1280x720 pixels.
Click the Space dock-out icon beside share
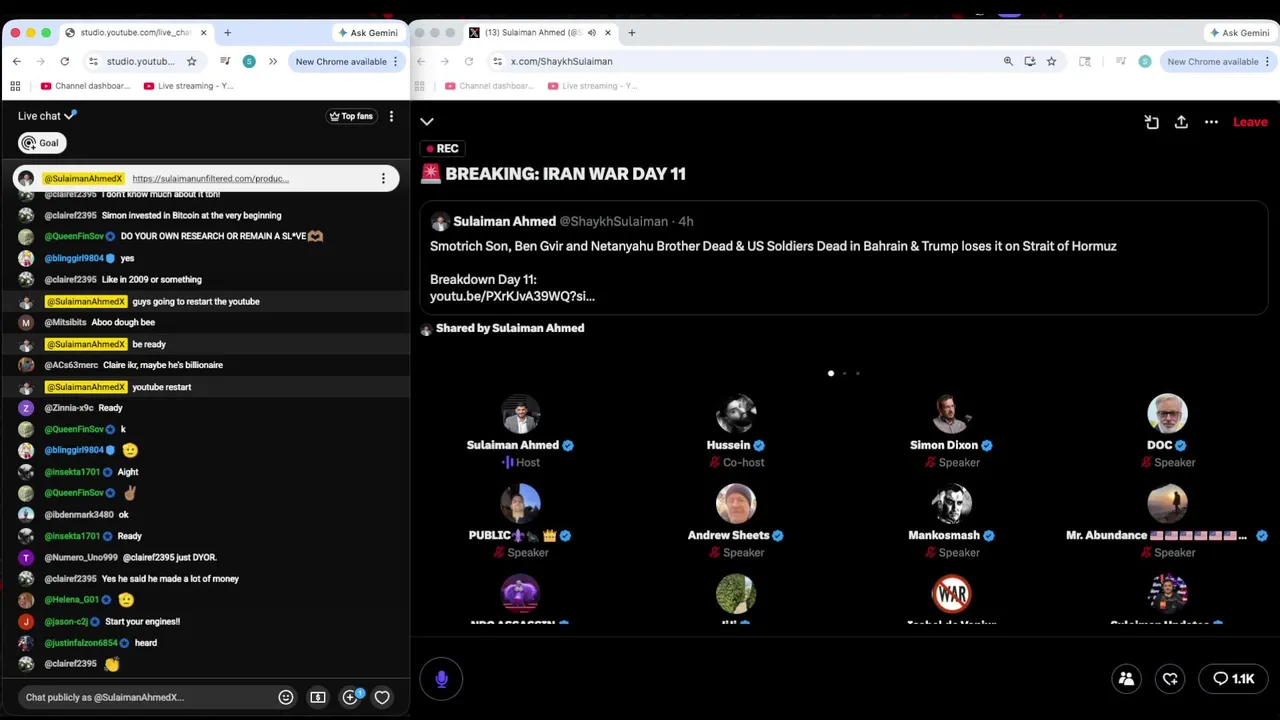click(x=1152, y=122)
